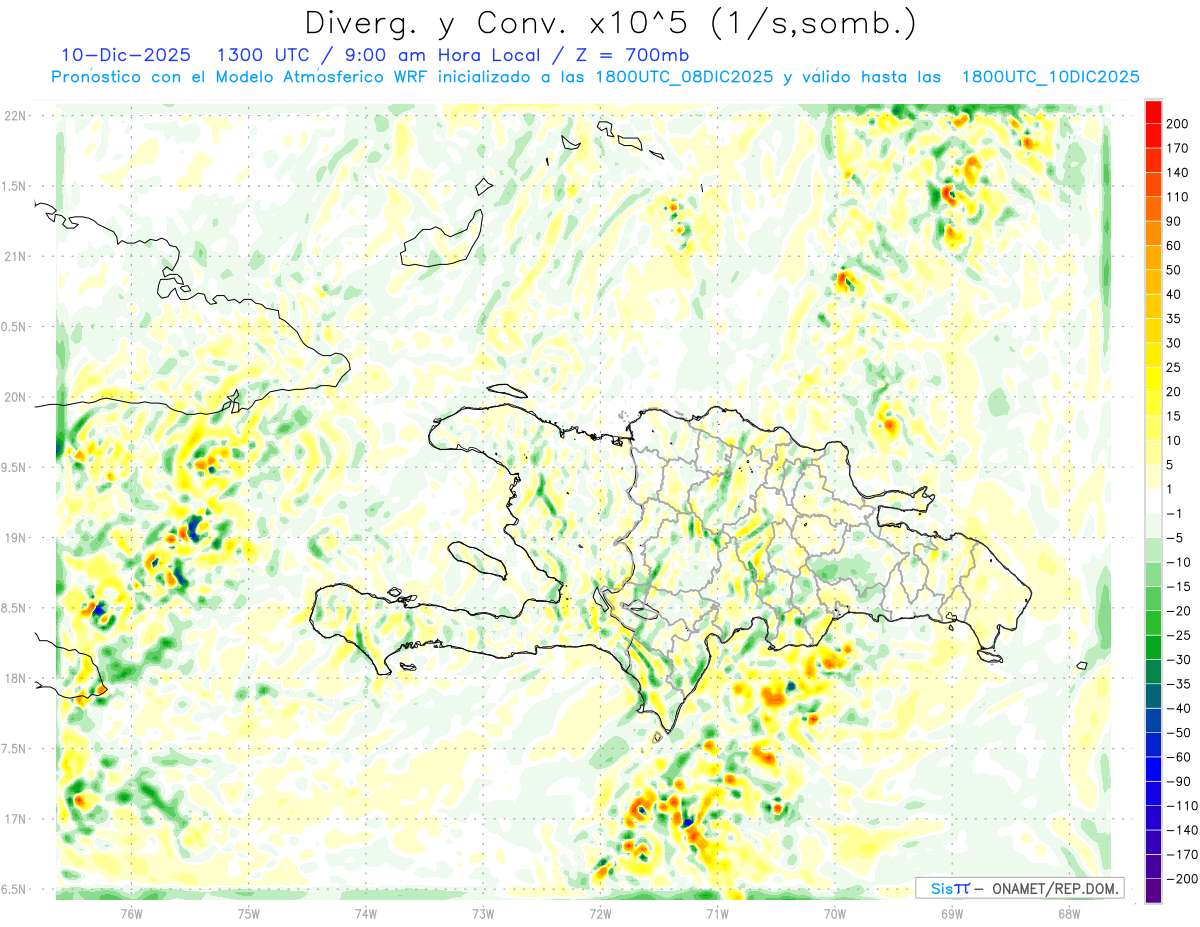Click the '22N' latitude label
The width and height of the screenshot is (1200, 927).
[16, 116]
